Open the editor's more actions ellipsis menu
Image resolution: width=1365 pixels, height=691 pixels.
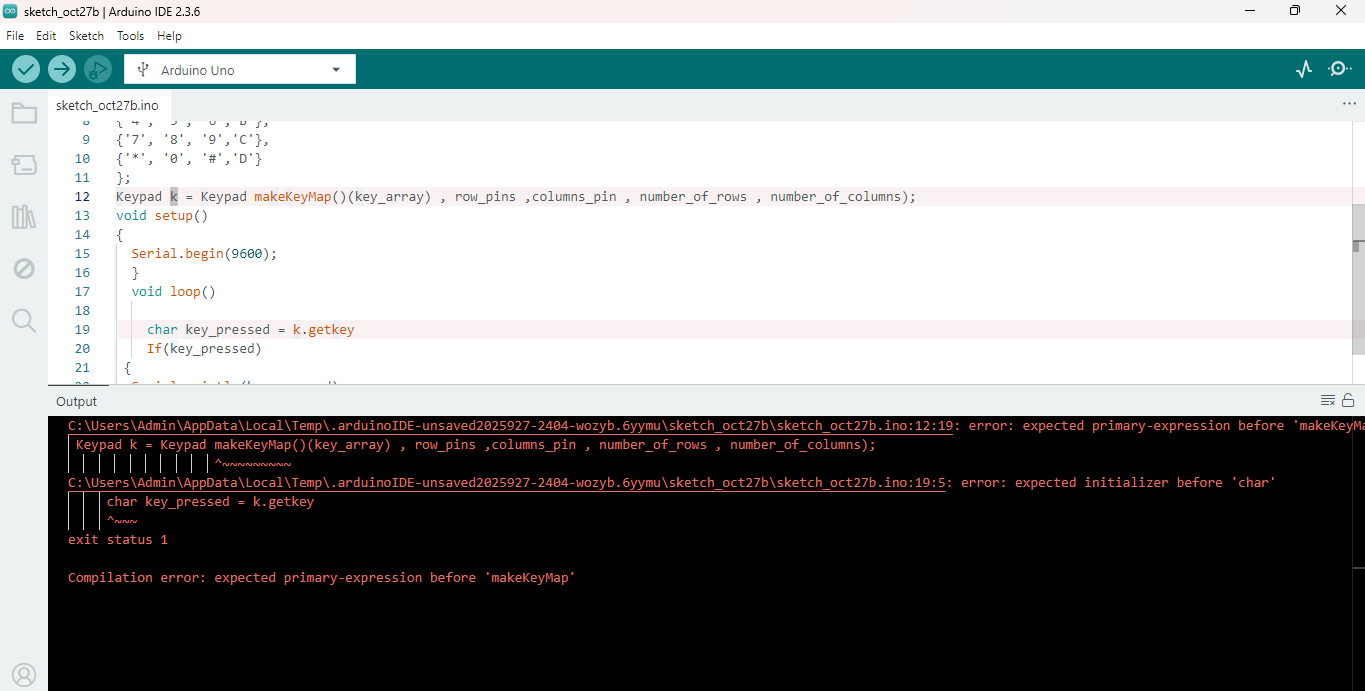click(x=1348, y=104)
